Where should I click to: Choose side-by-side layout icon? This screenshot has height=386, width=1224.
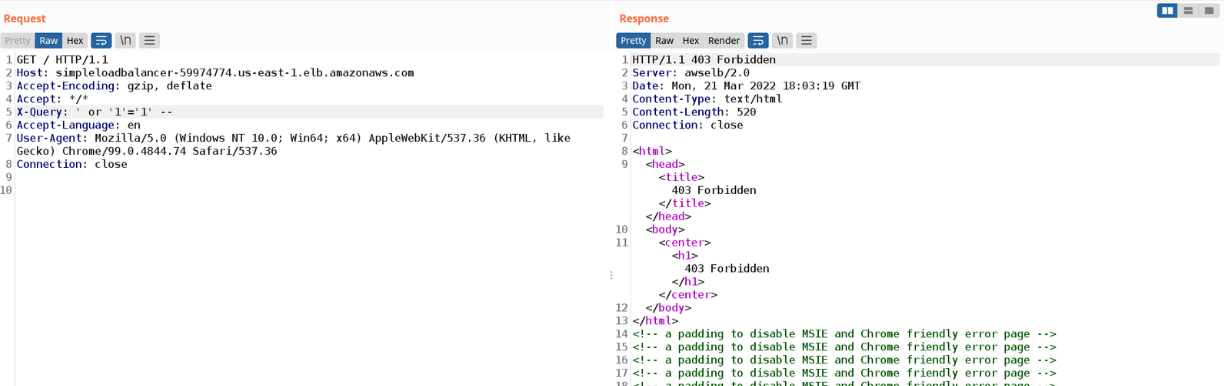tap(1167, 10)
